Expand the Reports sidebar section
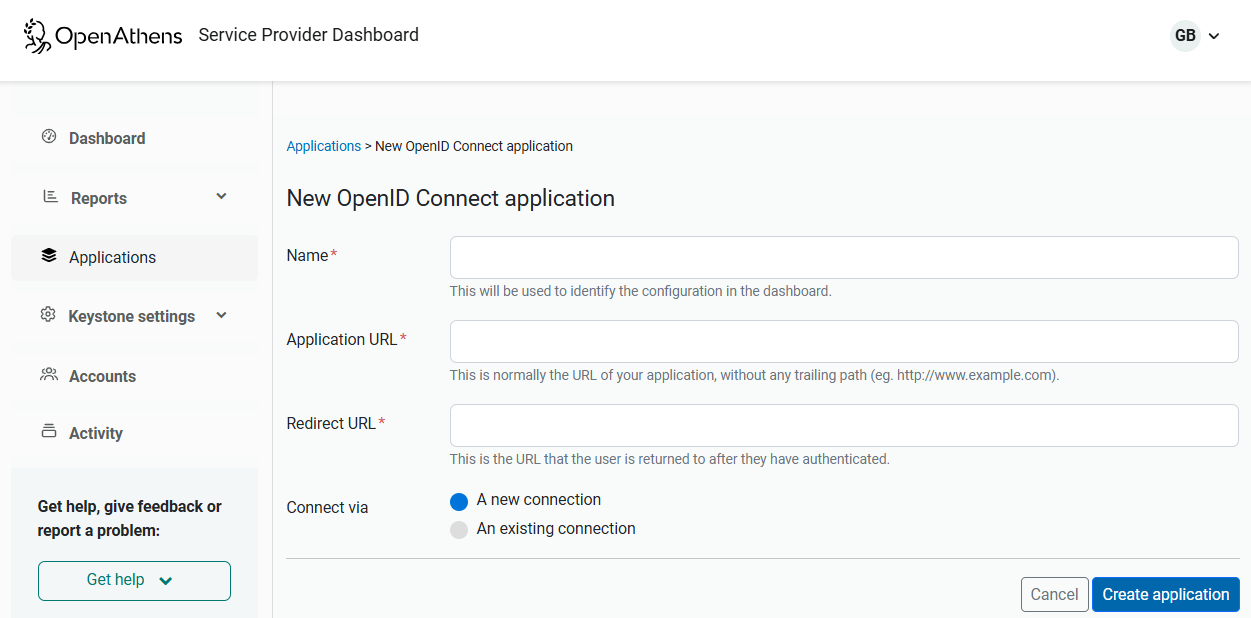This screenshot has width=1251, height=618. click(x=221, y=197)
